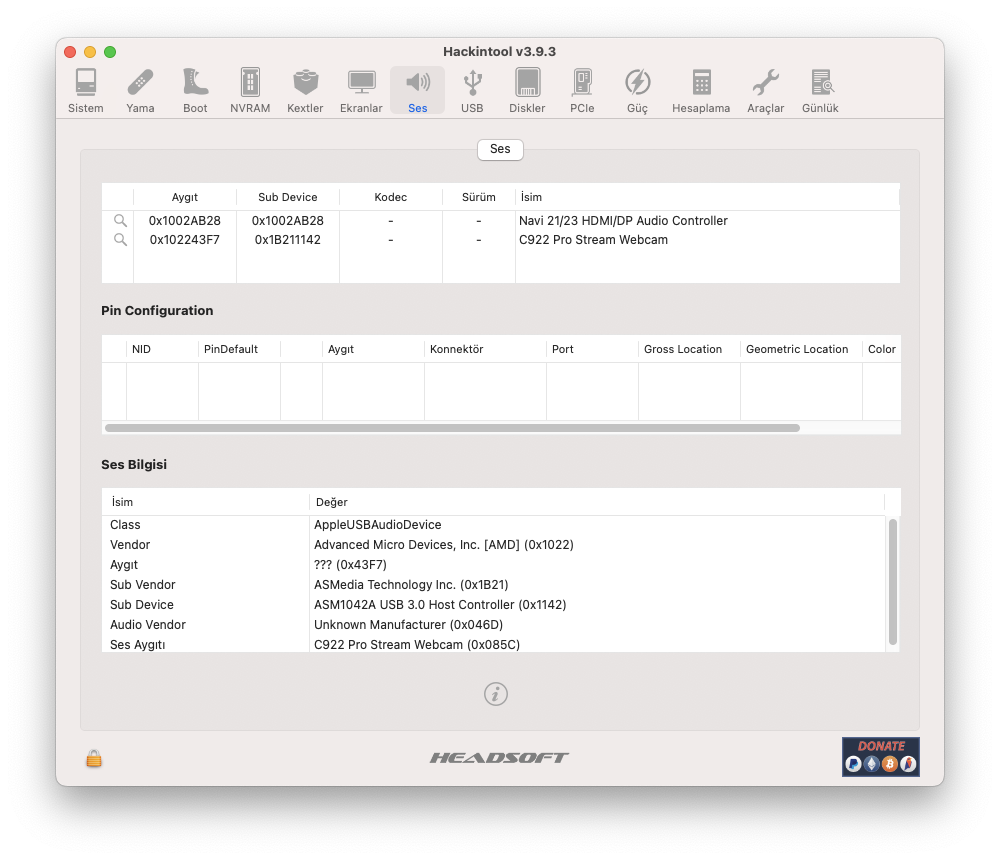Viewport: 1000px width, 860px height.
Task: Click the Ses Bilgisi vertical scrollbar
Action: click(x=893, y=582)
